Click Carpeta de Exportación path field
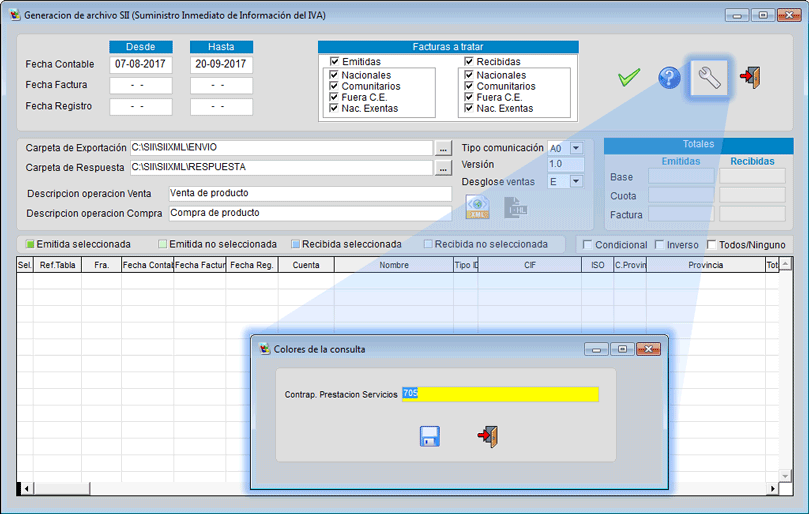Screen dimensions: 809x514 click(282, 148)
